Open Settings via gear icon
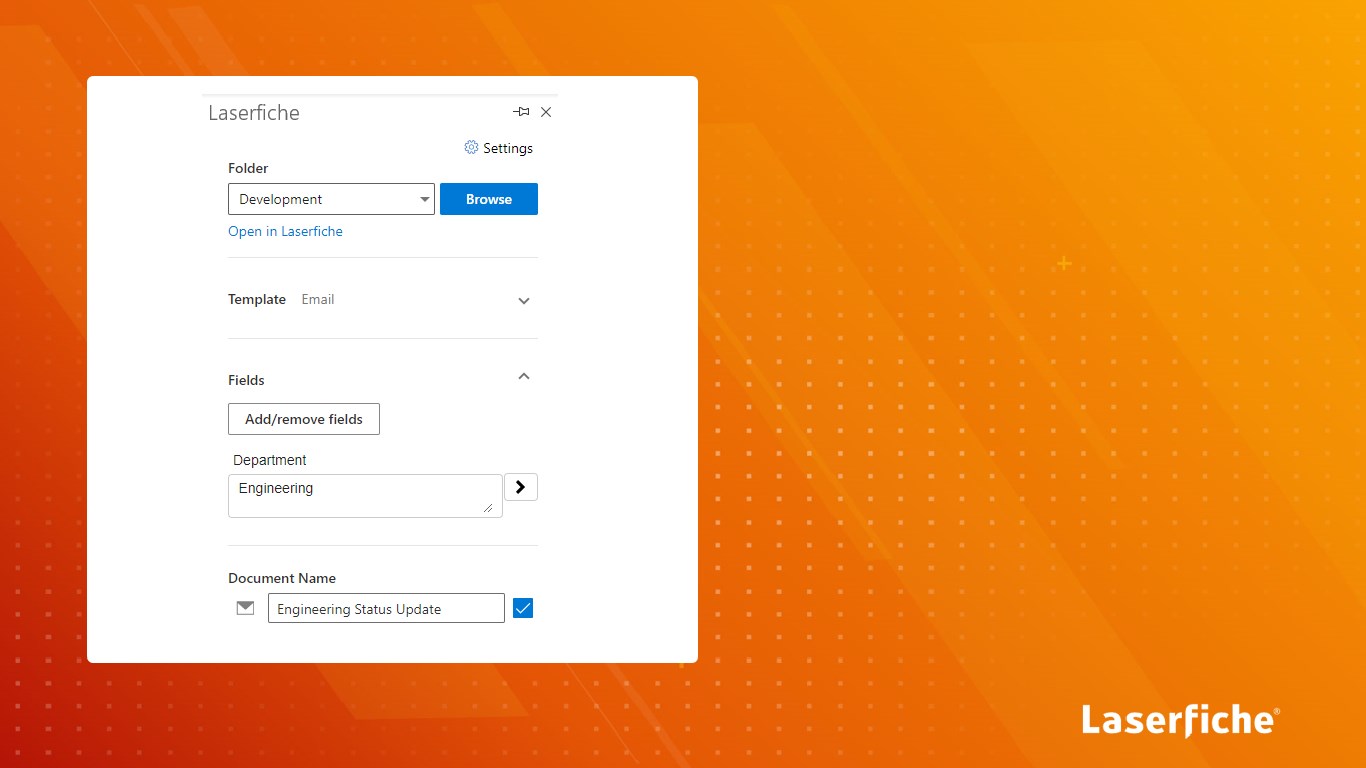Image resolution: width=1366 pixels, height=768 pixels. [x=471, y=147]
